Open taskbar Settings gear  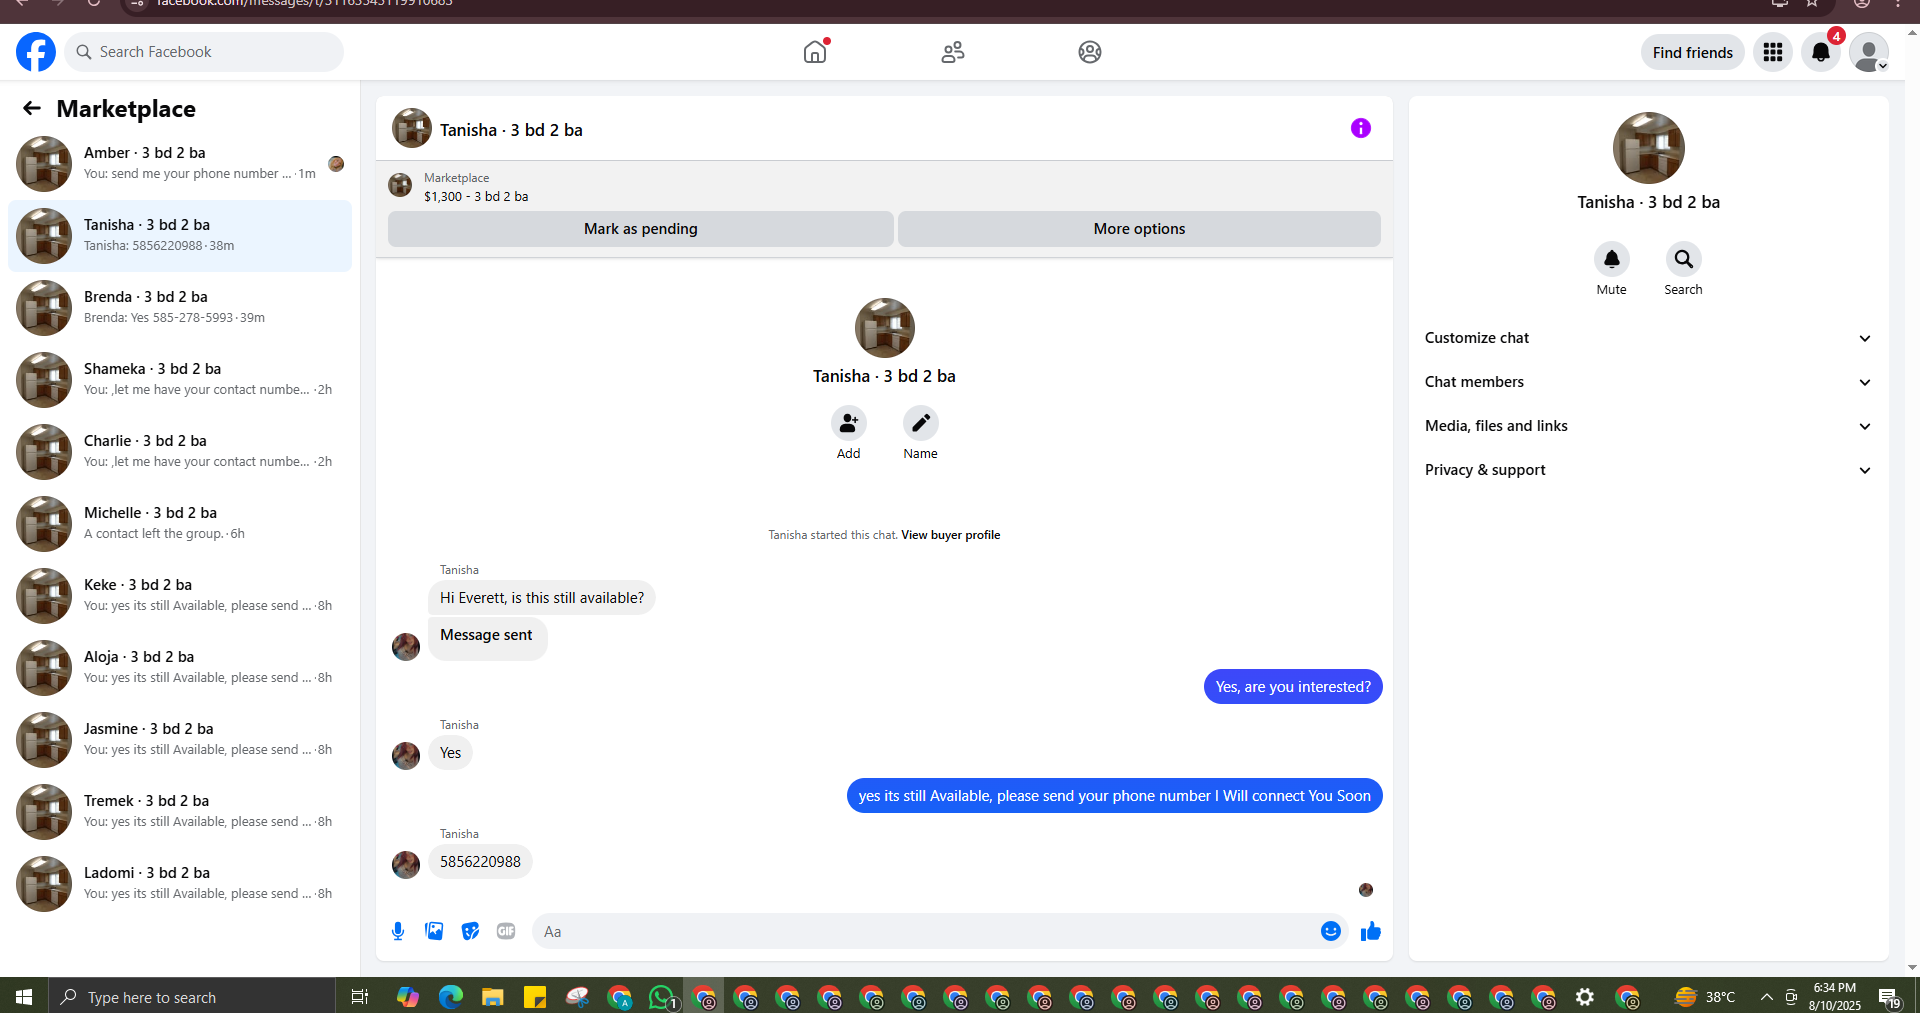[x=1585, y=997]
